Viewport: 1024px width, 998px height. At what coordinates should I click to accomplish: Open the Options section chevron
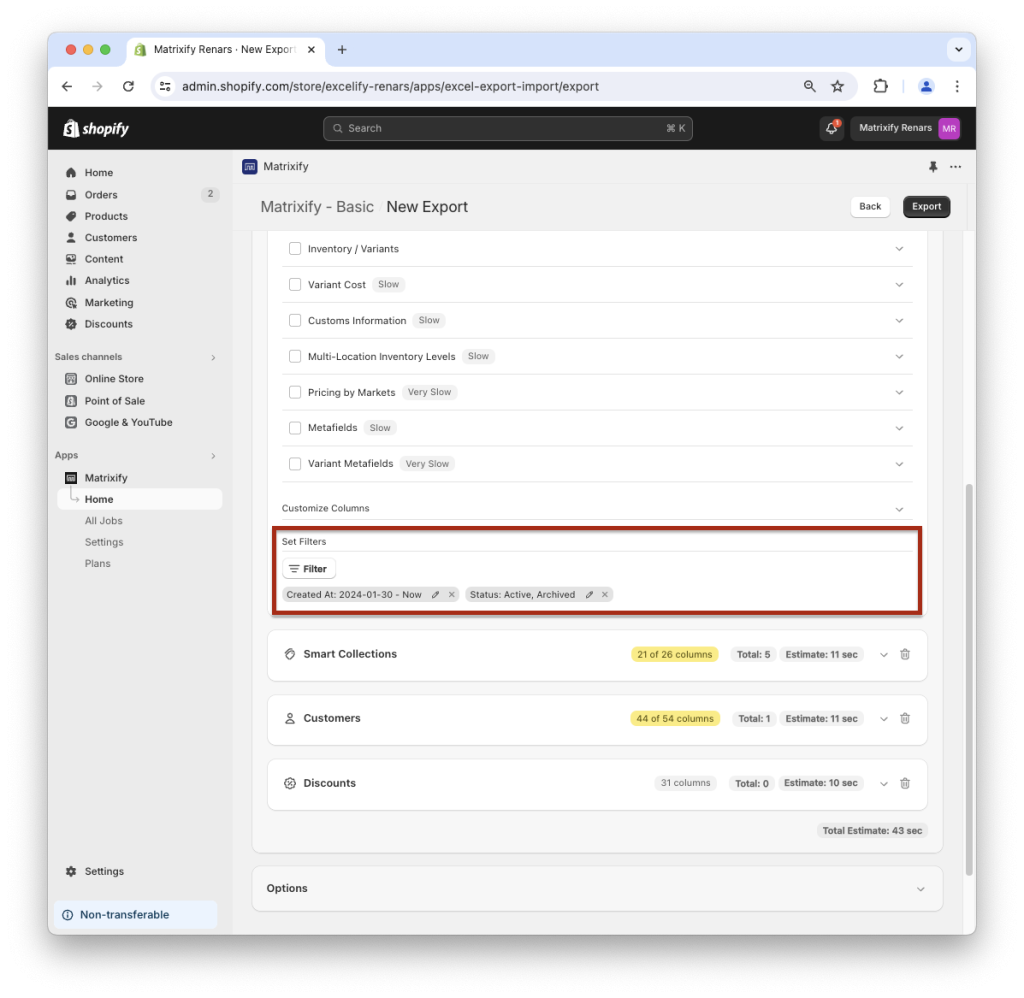922,888
